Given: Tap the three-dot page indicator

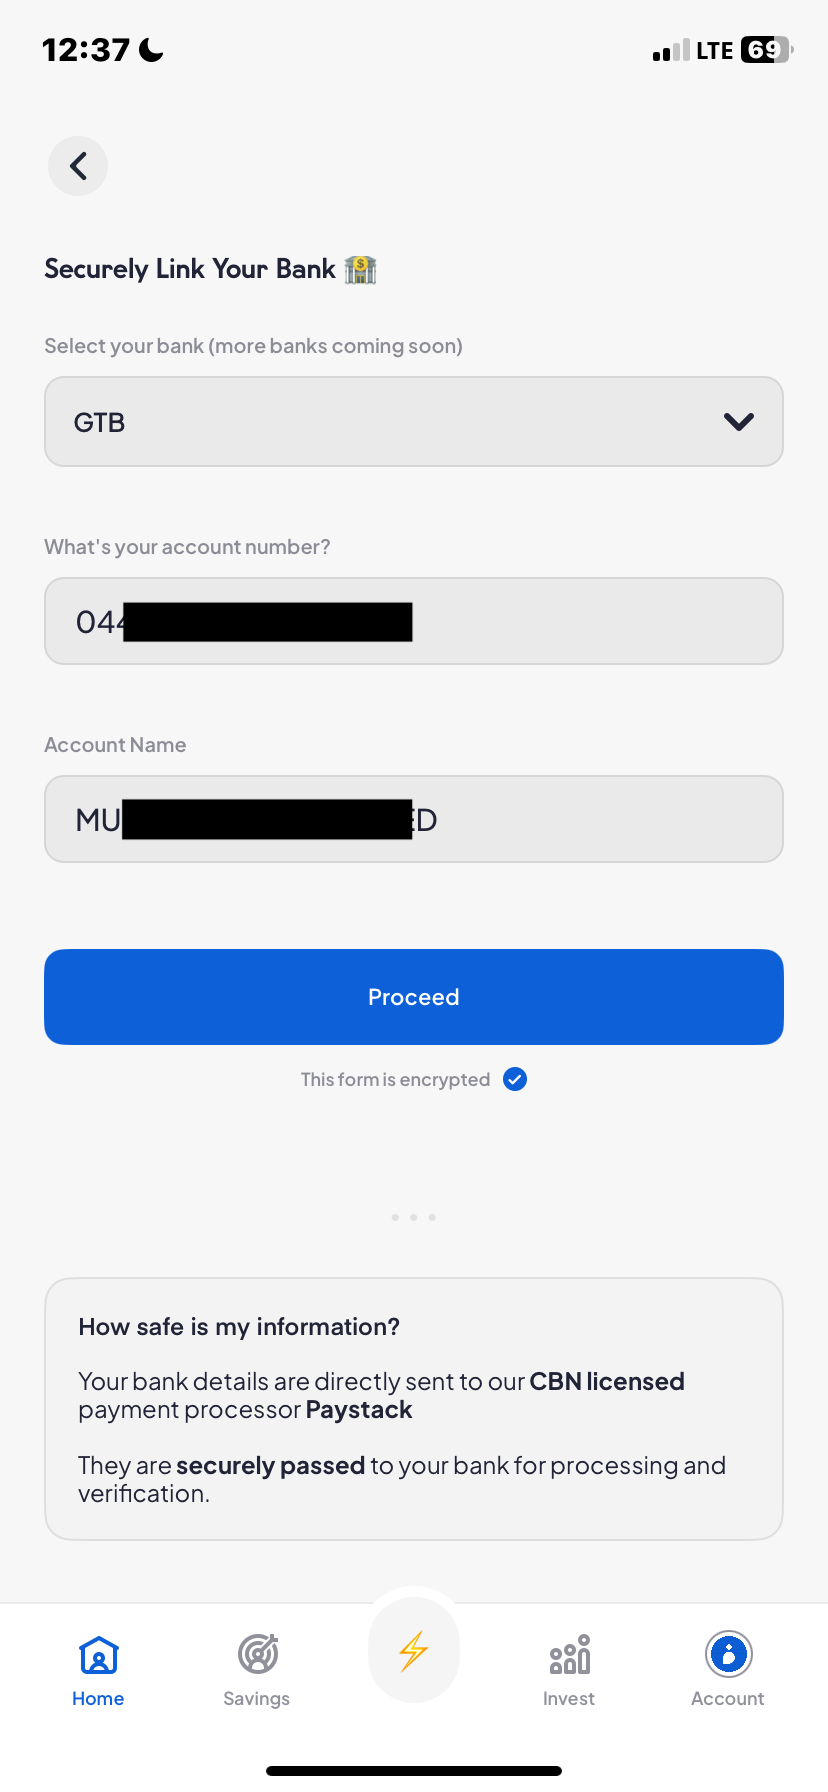Looking at the screenshot, I should tap(414, 1217).
